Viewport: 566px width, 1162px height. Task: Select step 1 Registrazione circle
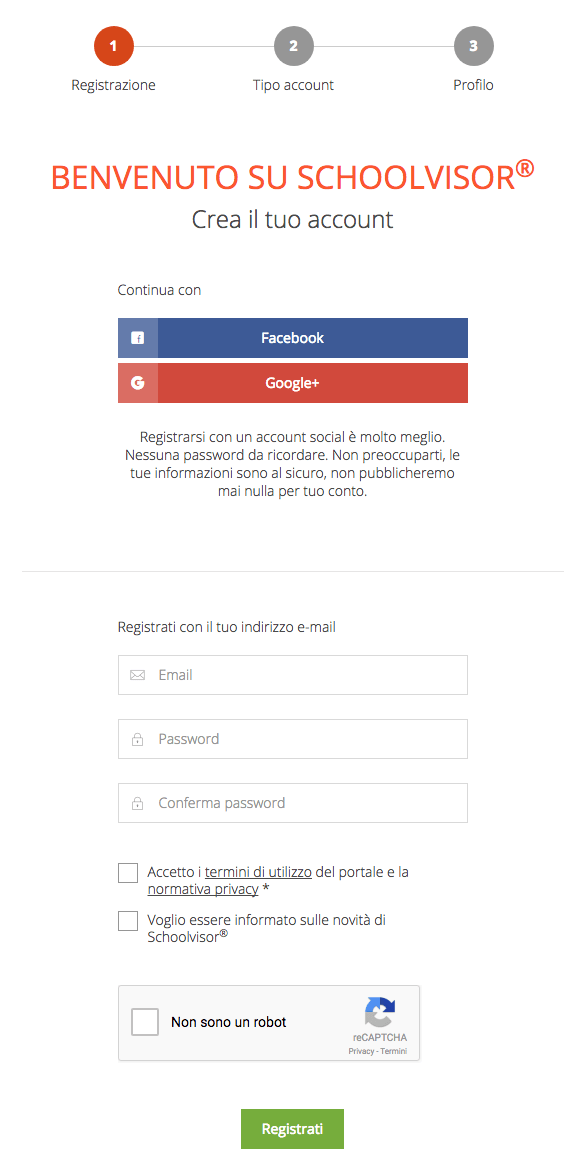[113, 46]
